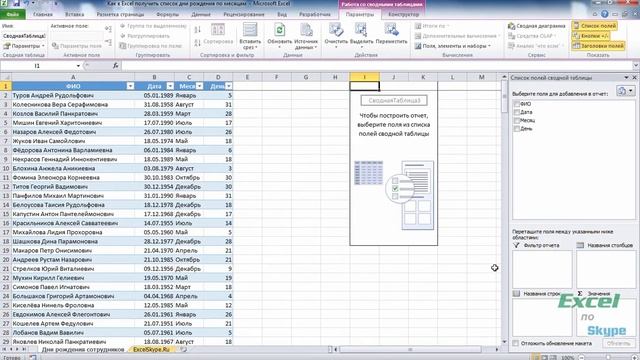Switch to the Формулы ribbon tab

coord(167,14)
